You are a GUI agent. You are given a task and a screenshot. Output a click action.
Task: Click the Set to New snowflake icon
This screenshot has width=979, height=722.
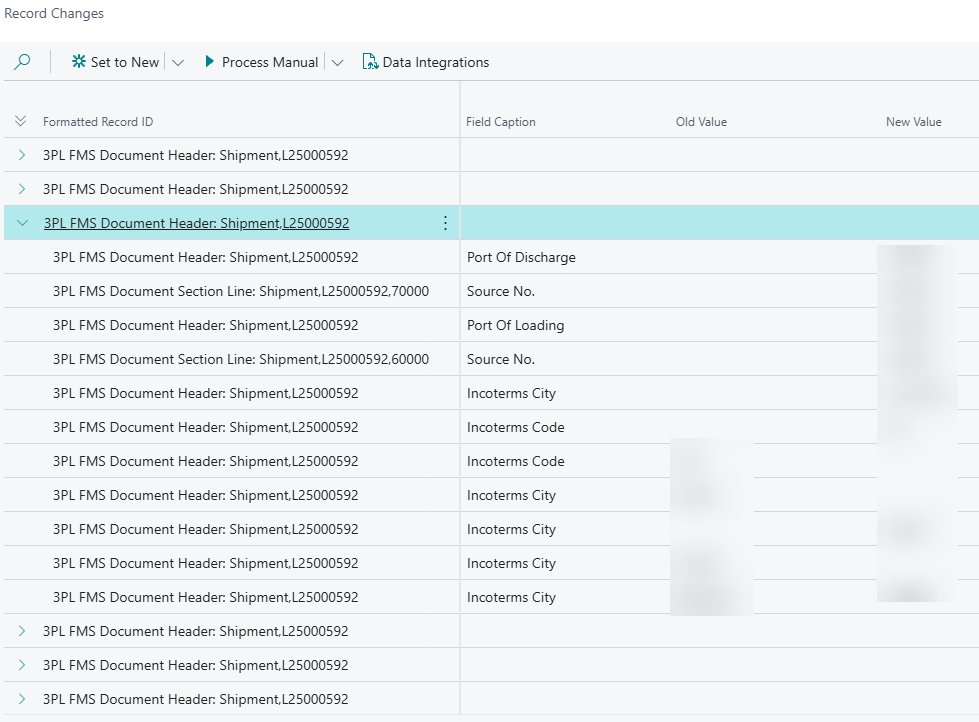pyautogui.click(x=79, y=61)
